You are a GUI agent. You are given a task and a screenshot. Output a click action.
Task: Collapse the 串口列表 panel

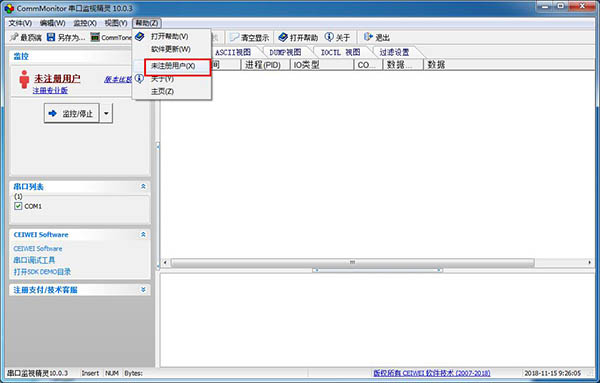(143, 186)
